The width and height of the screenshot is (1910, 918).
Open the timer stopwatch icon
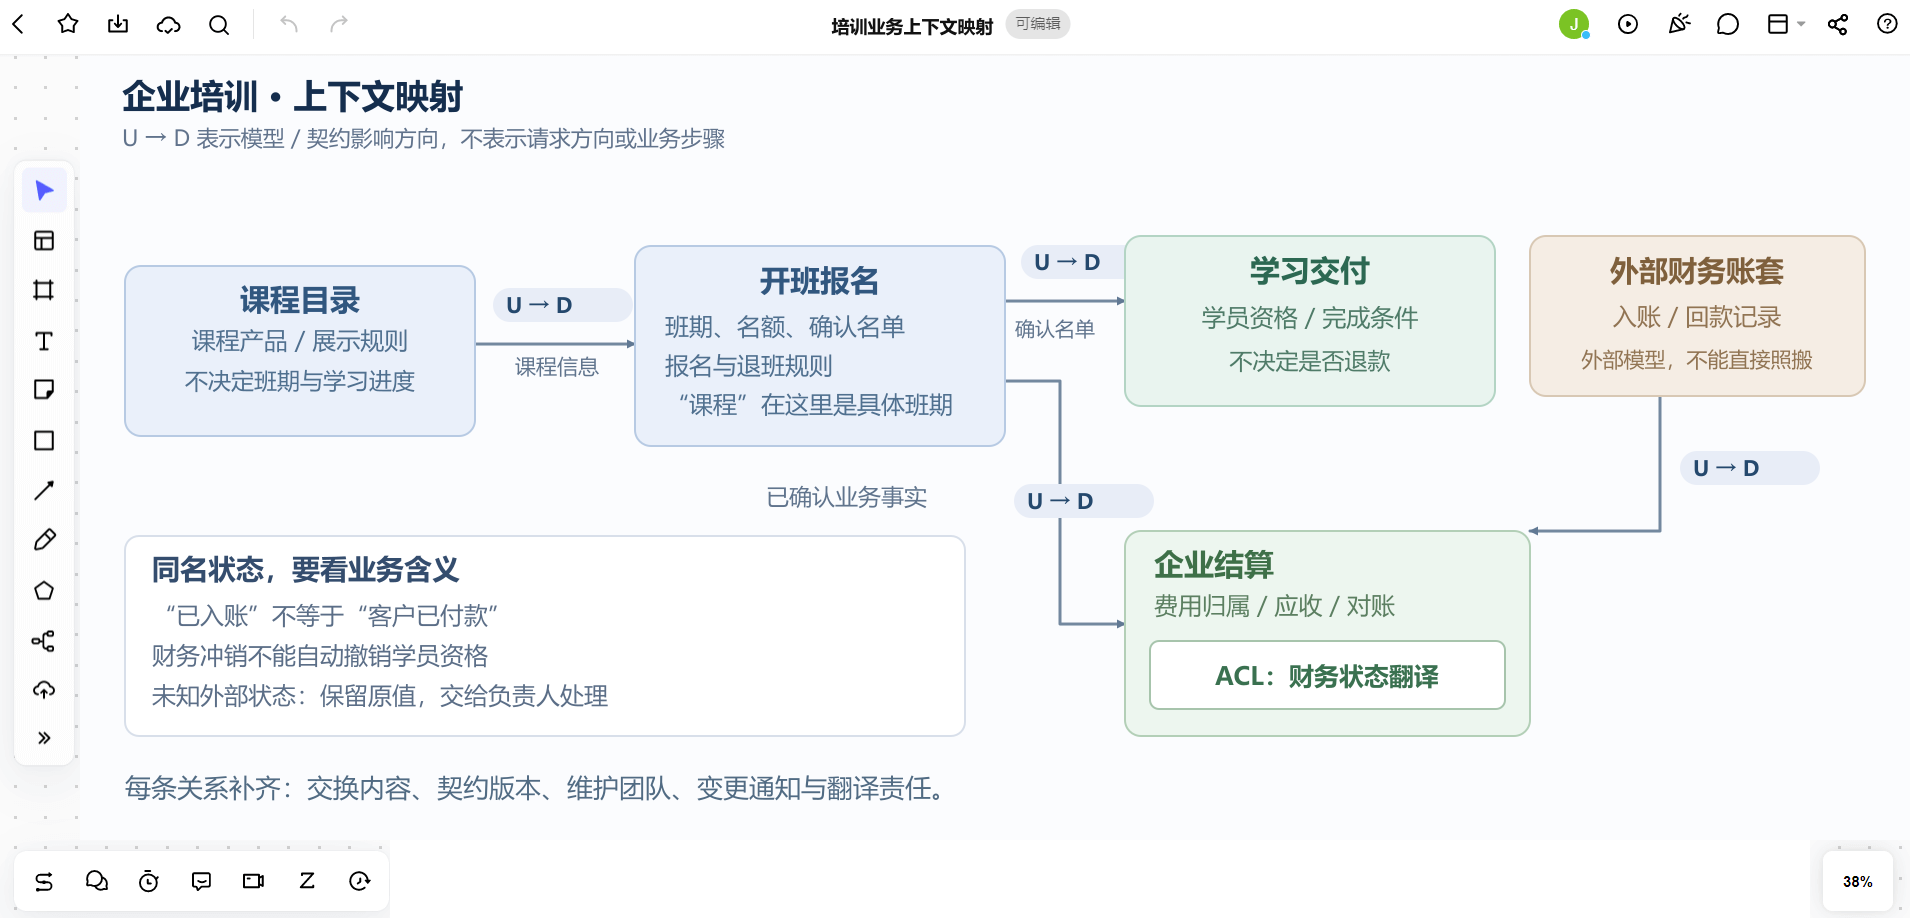(149, 881)
